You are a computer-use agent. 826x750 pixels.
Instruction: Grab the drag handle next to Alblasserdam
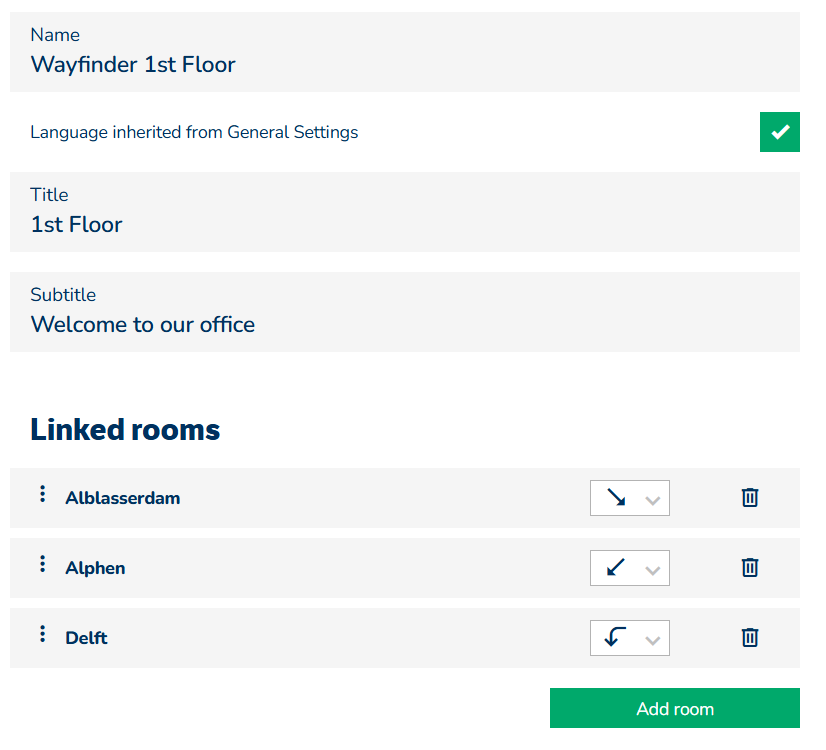point(42,494)
